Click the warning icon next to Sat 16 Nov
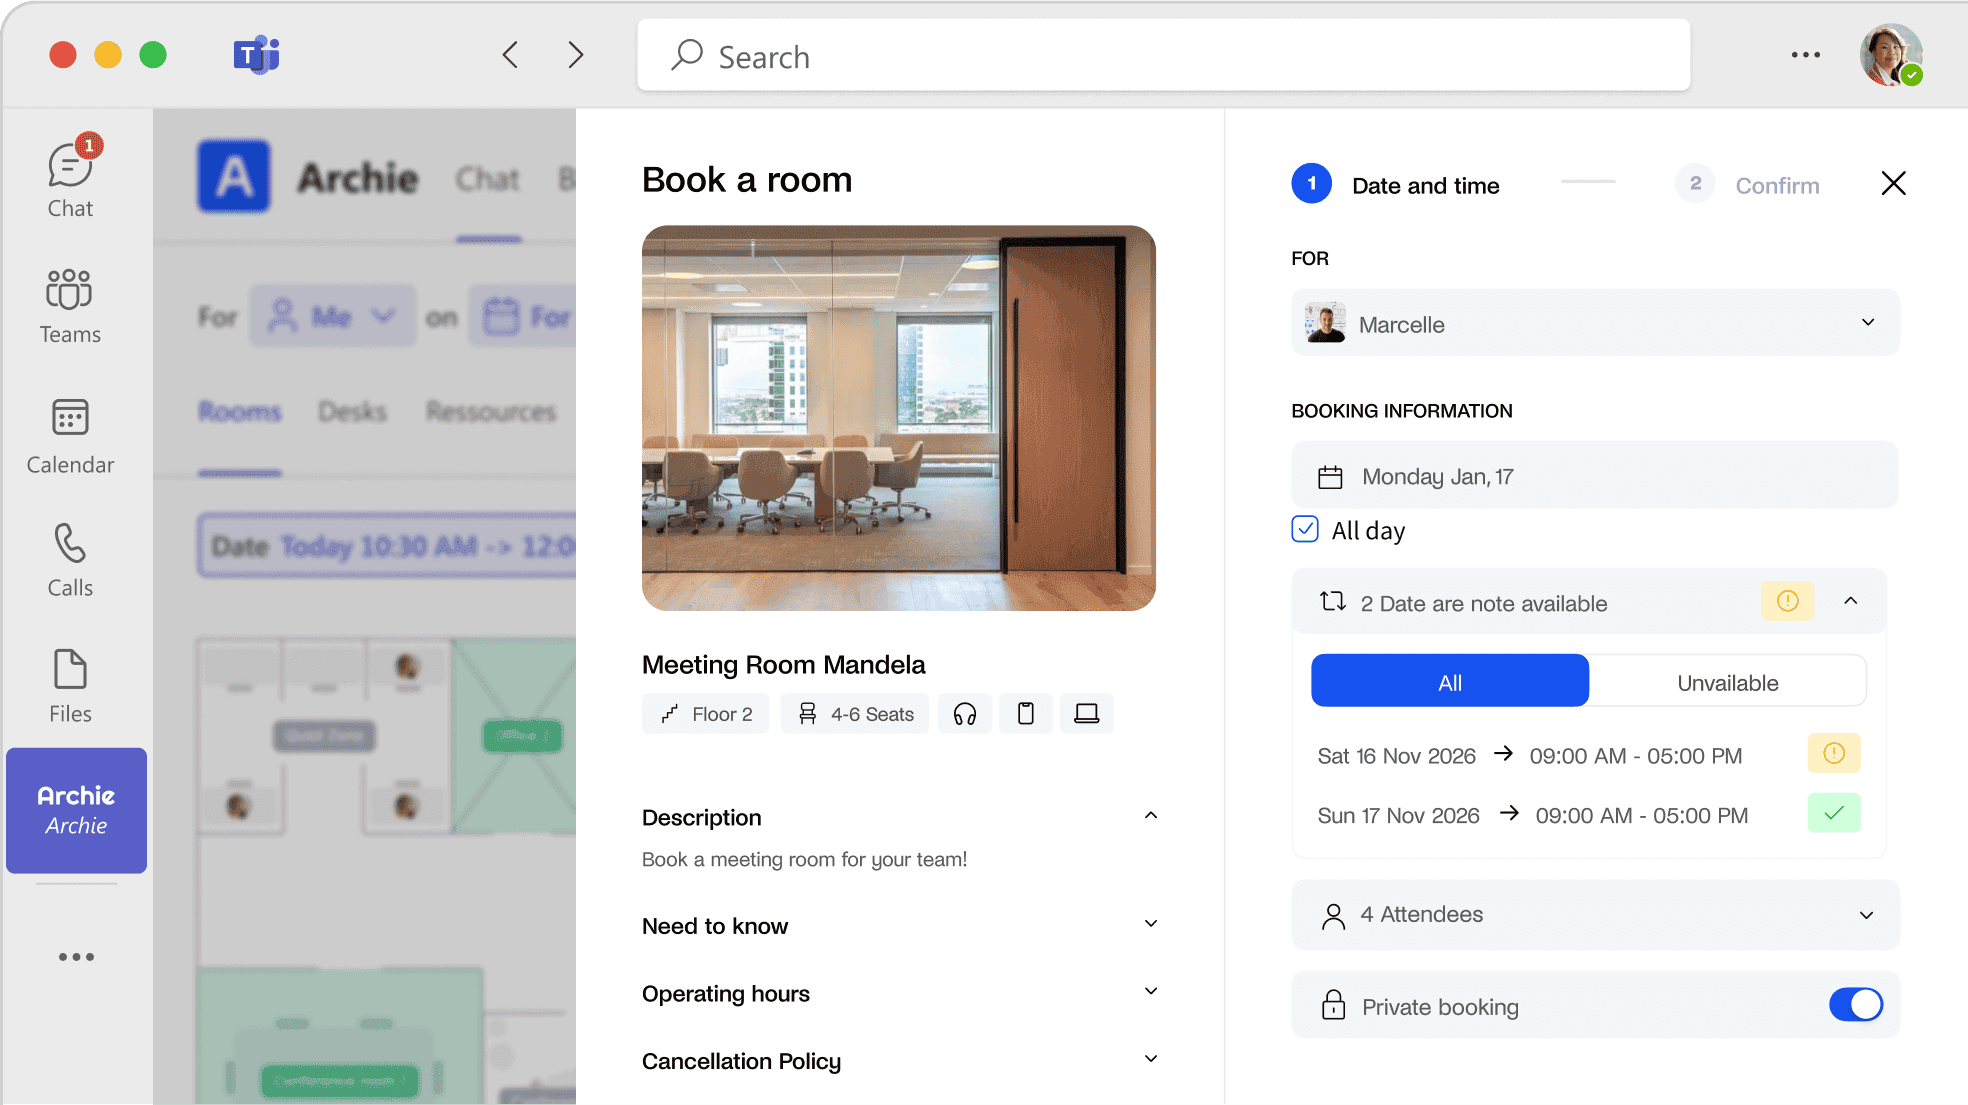Viewport: 1968px width, 1105px height. tap(1833, 754)
